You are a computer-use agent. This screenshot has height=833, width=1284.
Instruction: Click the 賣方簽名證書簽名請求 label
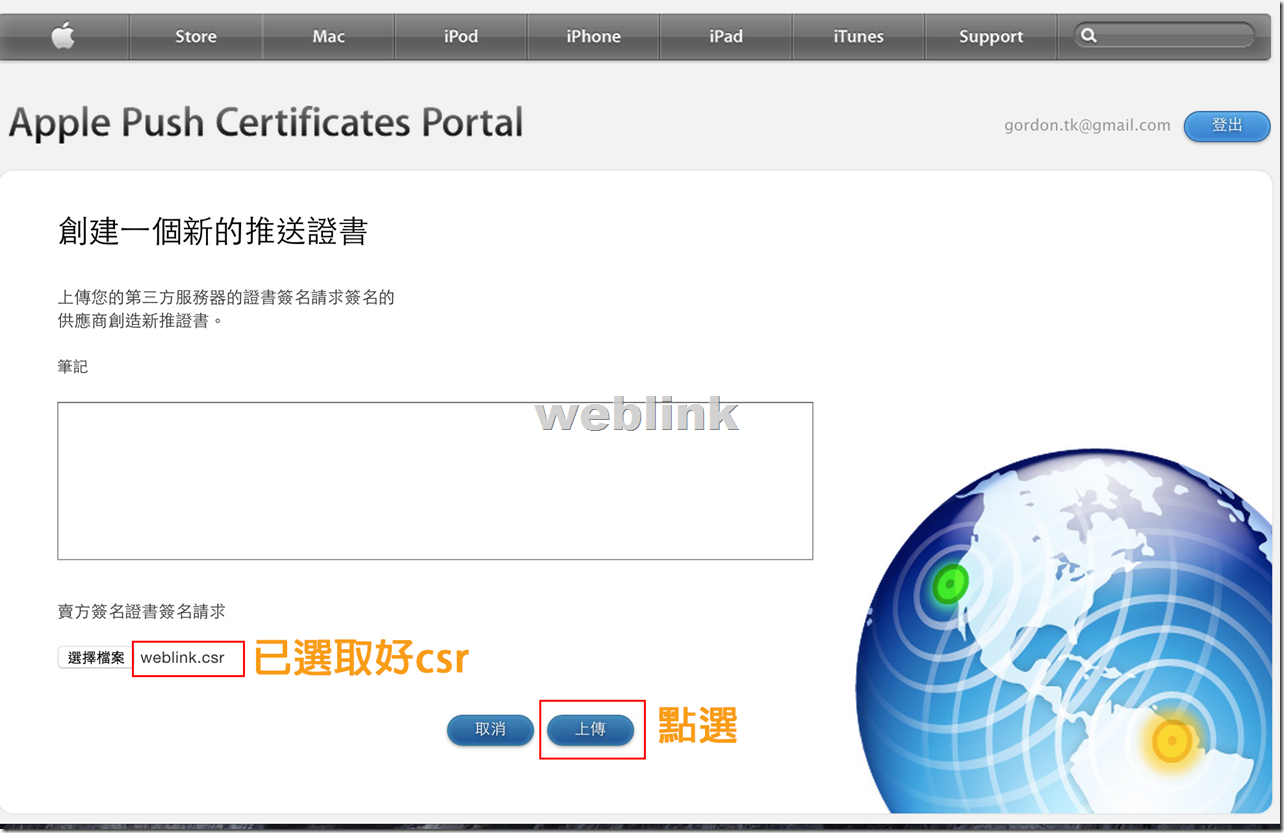pos(142,611)
